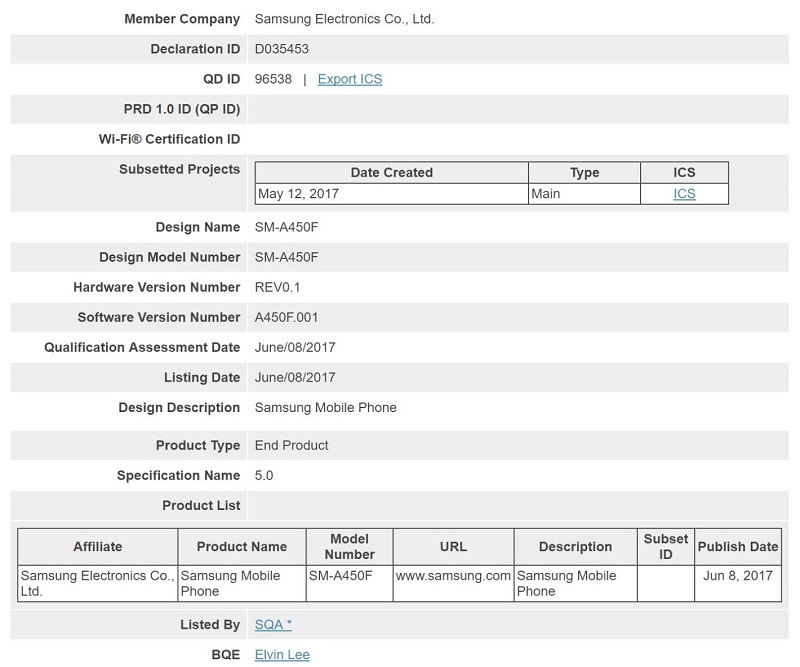Click the Description cell Samsung Mobile Phone
The height and width of the screenshot is (667, 800).
point(576,583)
